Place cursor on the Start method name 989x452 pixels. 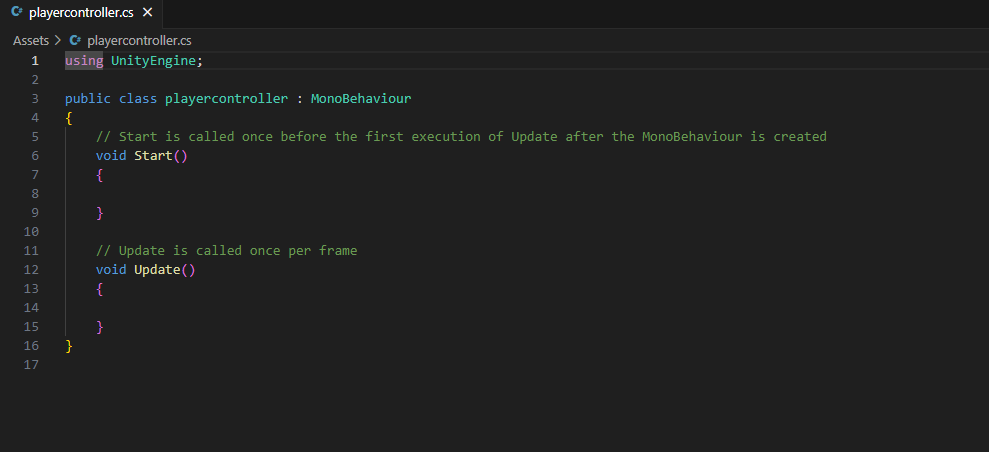[153, 155]
